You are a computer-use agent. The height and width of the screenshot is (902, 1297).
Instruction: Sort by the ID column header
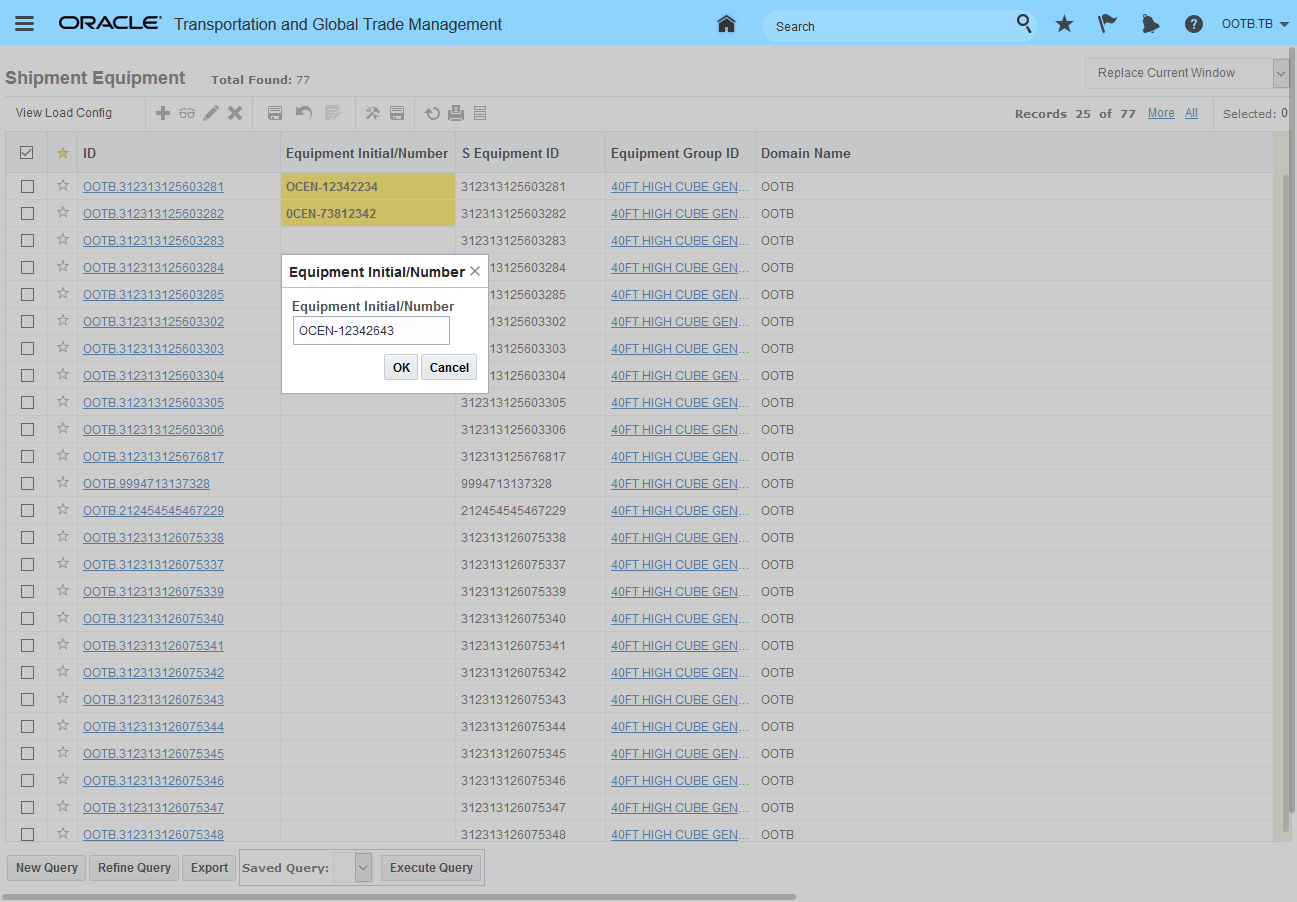coord(90,153)
